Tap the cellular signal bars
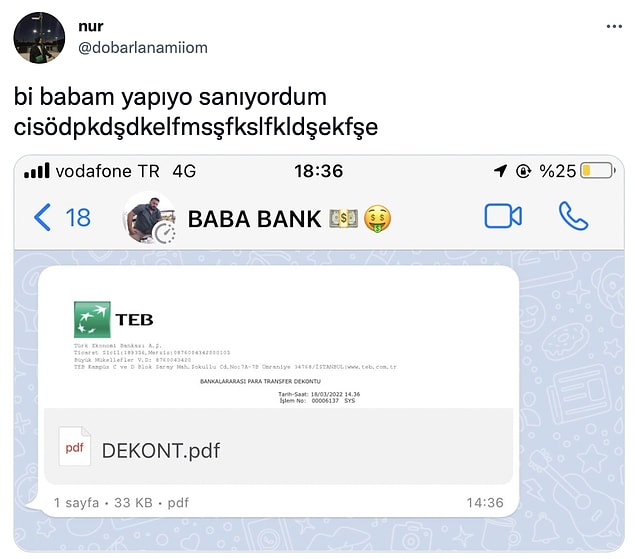 [x=36, y=171]
